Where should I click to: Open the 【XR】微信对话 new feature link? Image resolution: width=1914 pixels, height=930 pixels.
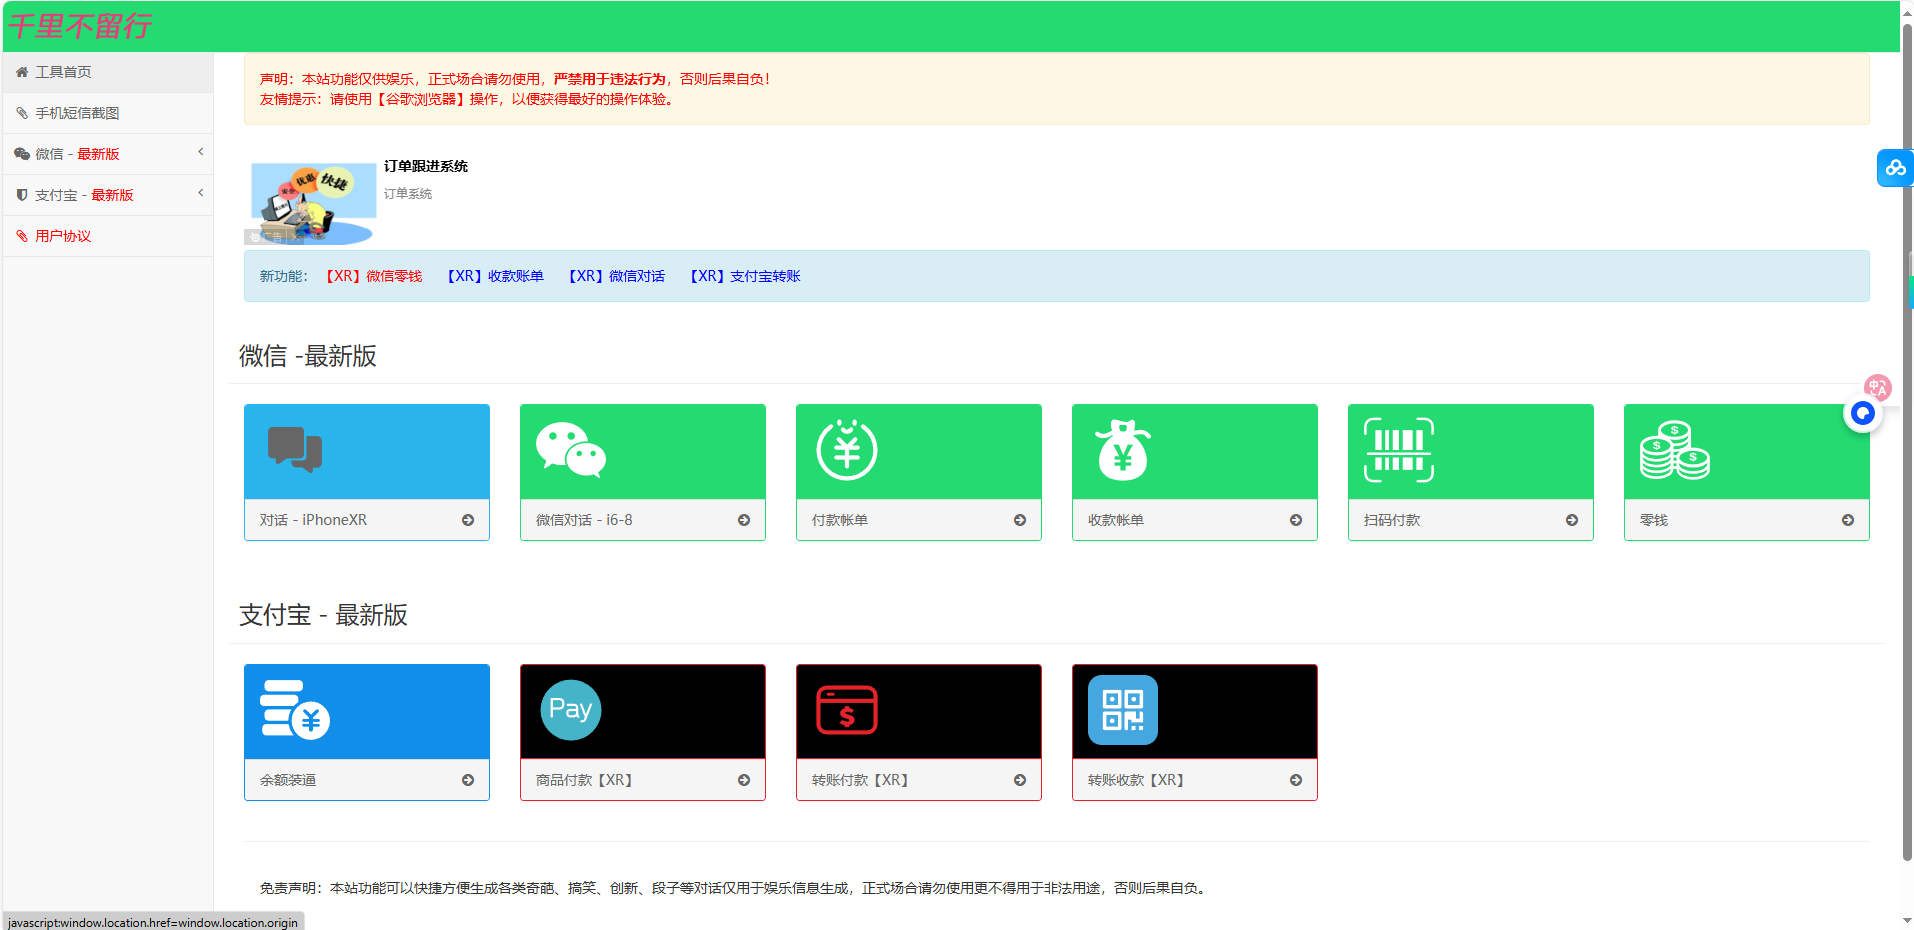[x=616, y=276]
